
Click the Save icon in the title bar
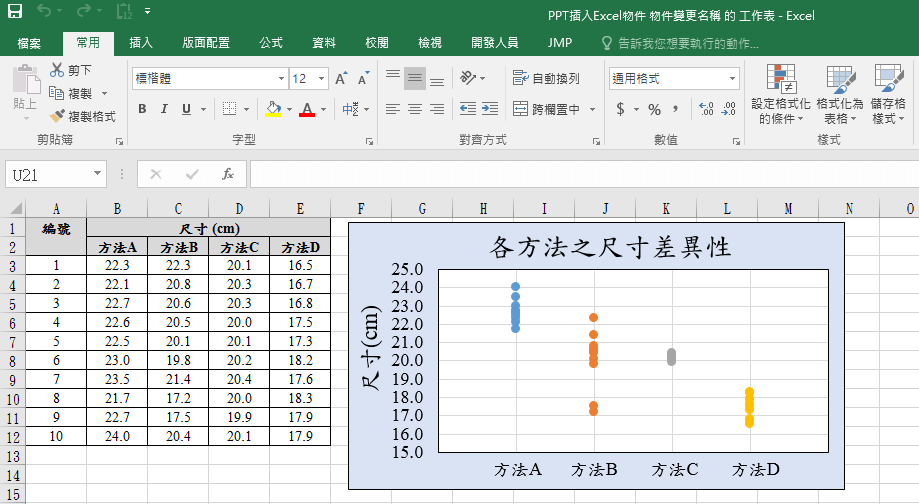15,12
